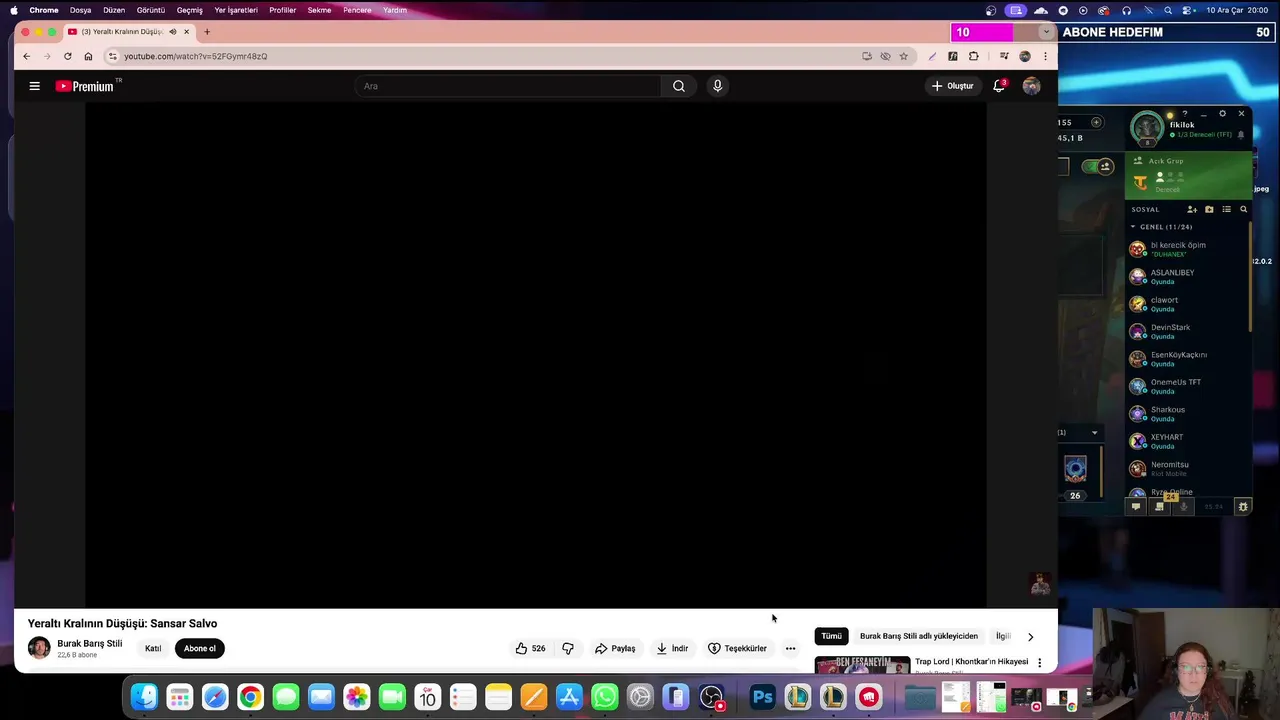Open the Düzen menu
The image size is (1280, 720).
[x=114, y=10]
